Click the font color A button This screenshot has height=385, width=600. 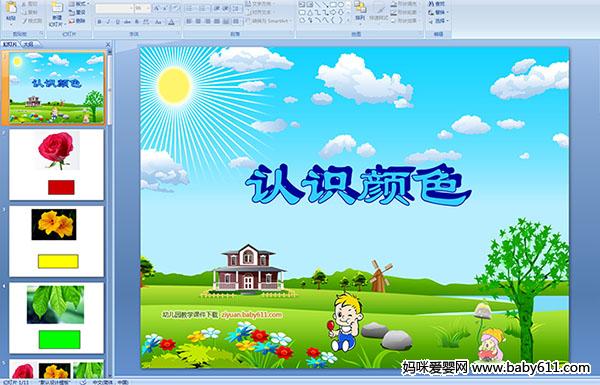coord(171,22)
